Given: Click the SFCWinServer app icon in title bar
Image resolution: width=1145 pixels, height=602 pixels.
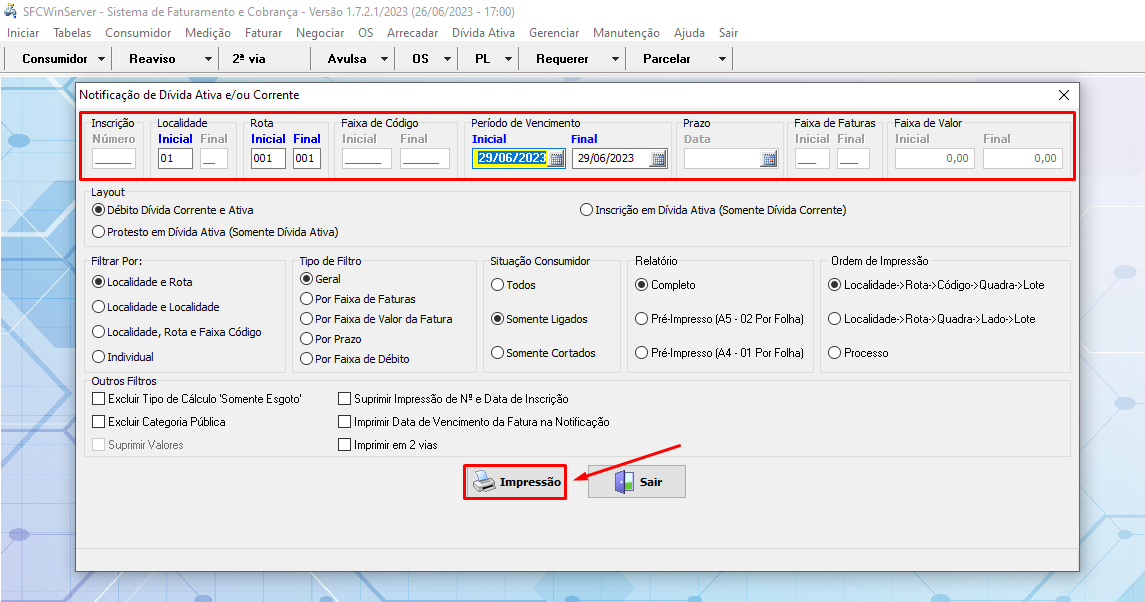Looking at the screenshot, I should click(x=10, y=11).
